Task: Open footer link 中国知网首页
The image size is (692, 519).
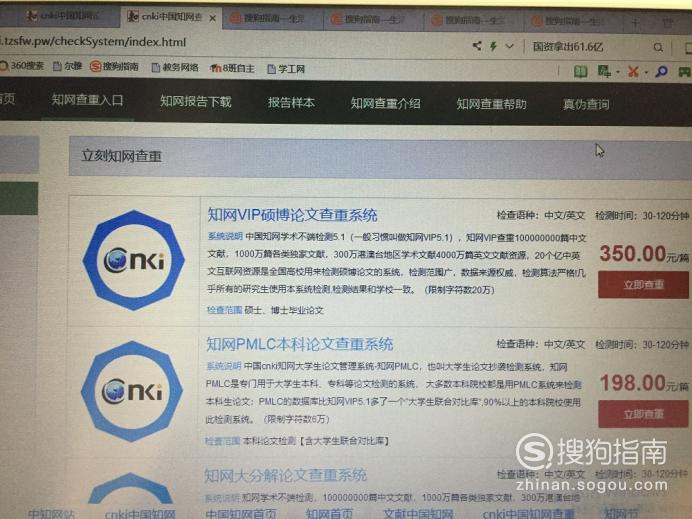Action: pyautogui.click(x=241, y=514)
